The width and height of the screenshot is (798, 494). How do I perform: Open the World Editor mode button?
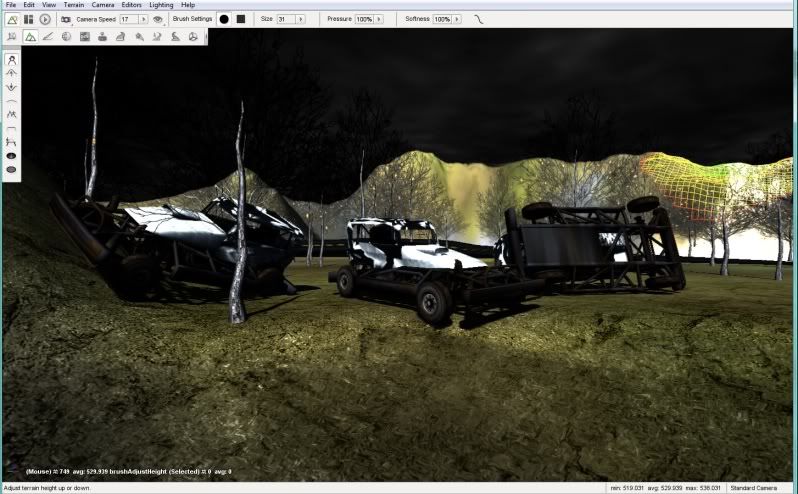click(x=11, y=19)
